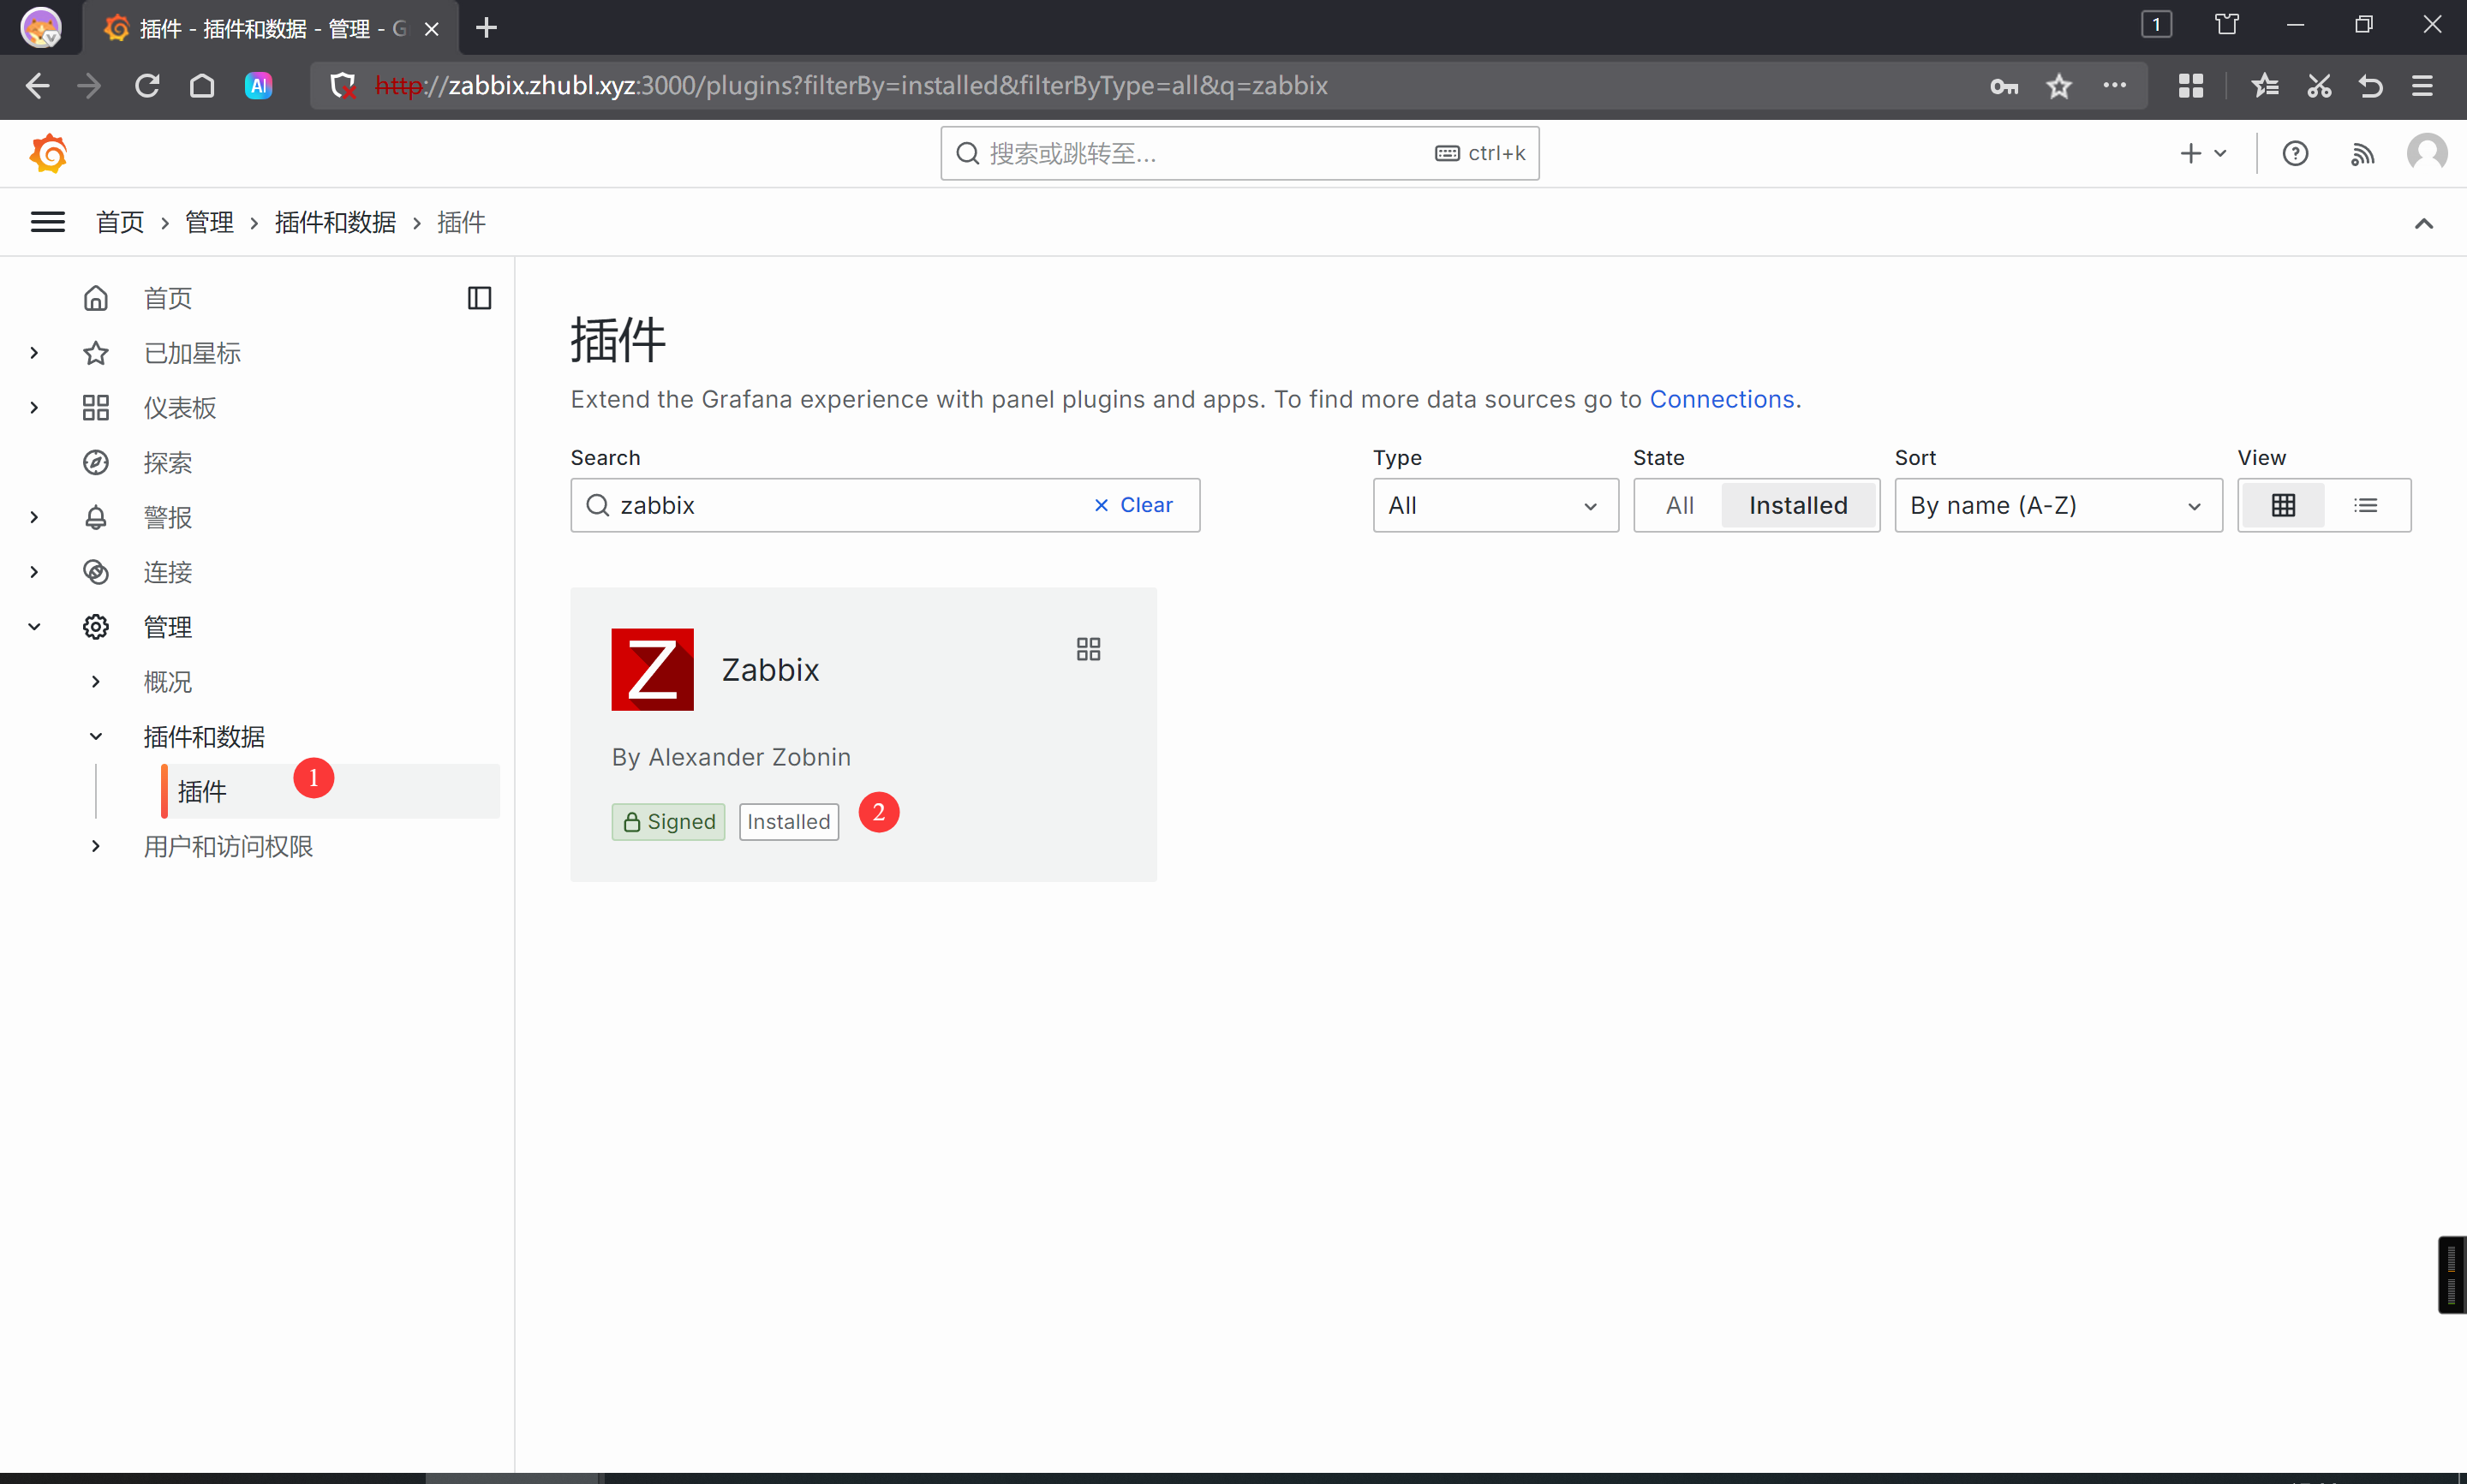The height and width of the screenshot is (1484, 2467).
Task: Open 已加星标 starred section
Action: point(192,353)
